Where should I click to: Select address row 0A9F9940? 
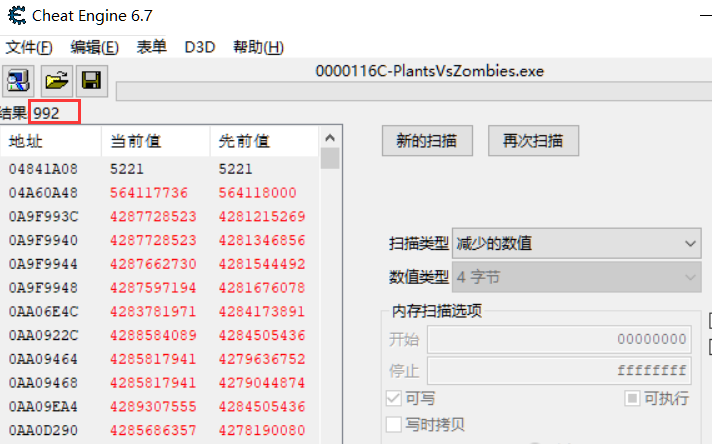(x=160, y=240)
